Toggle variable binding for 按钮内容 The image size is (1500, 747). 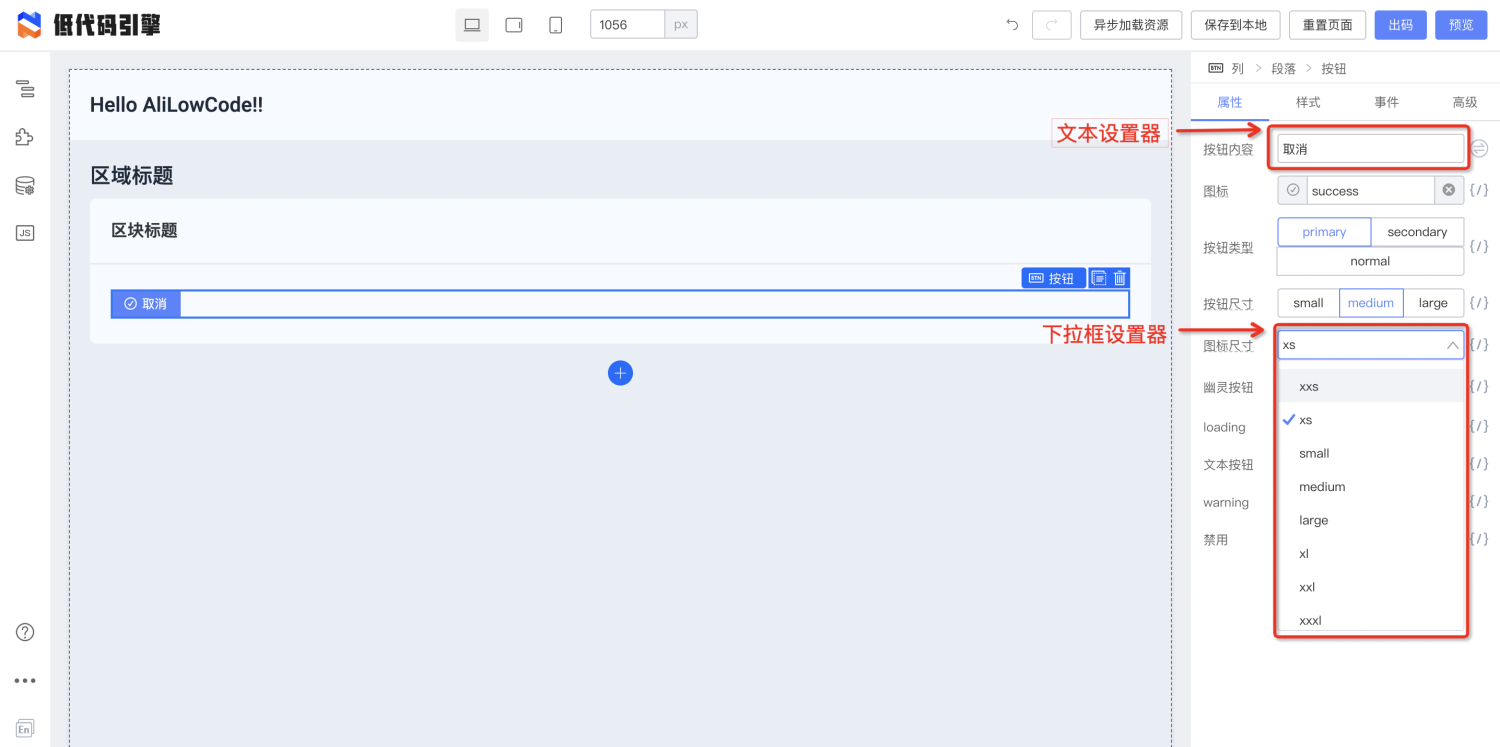[1479, 149]
